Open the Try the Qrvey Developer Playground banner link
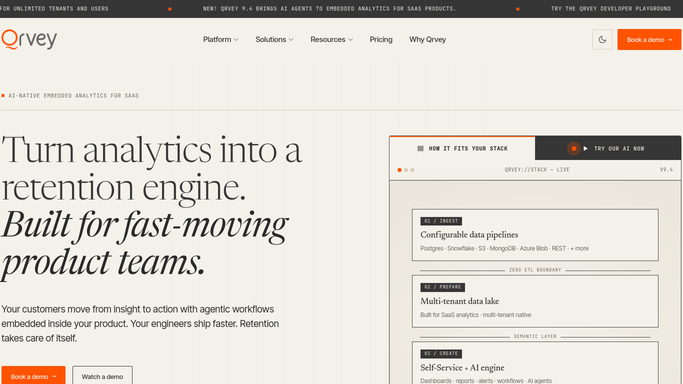Screen dimensions: 683x384 611,9
